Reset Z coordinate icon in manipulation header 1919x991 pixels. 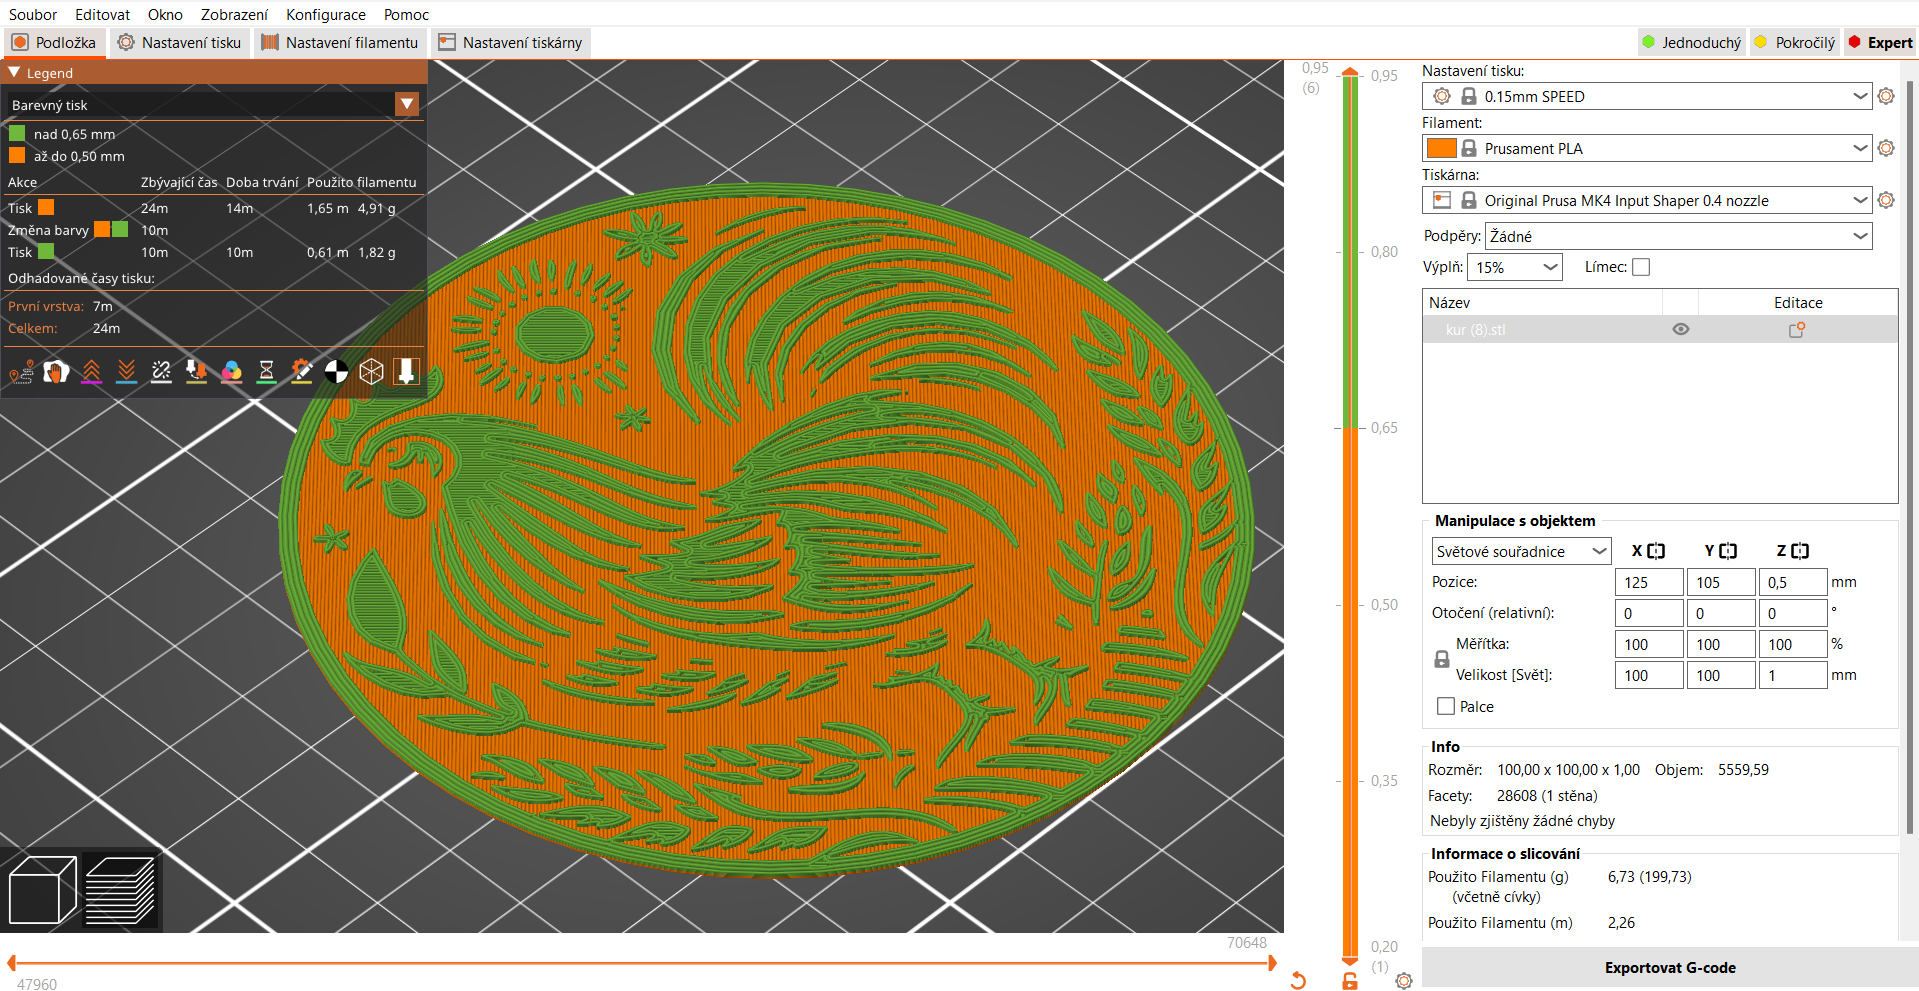(x=1800, y=551)
